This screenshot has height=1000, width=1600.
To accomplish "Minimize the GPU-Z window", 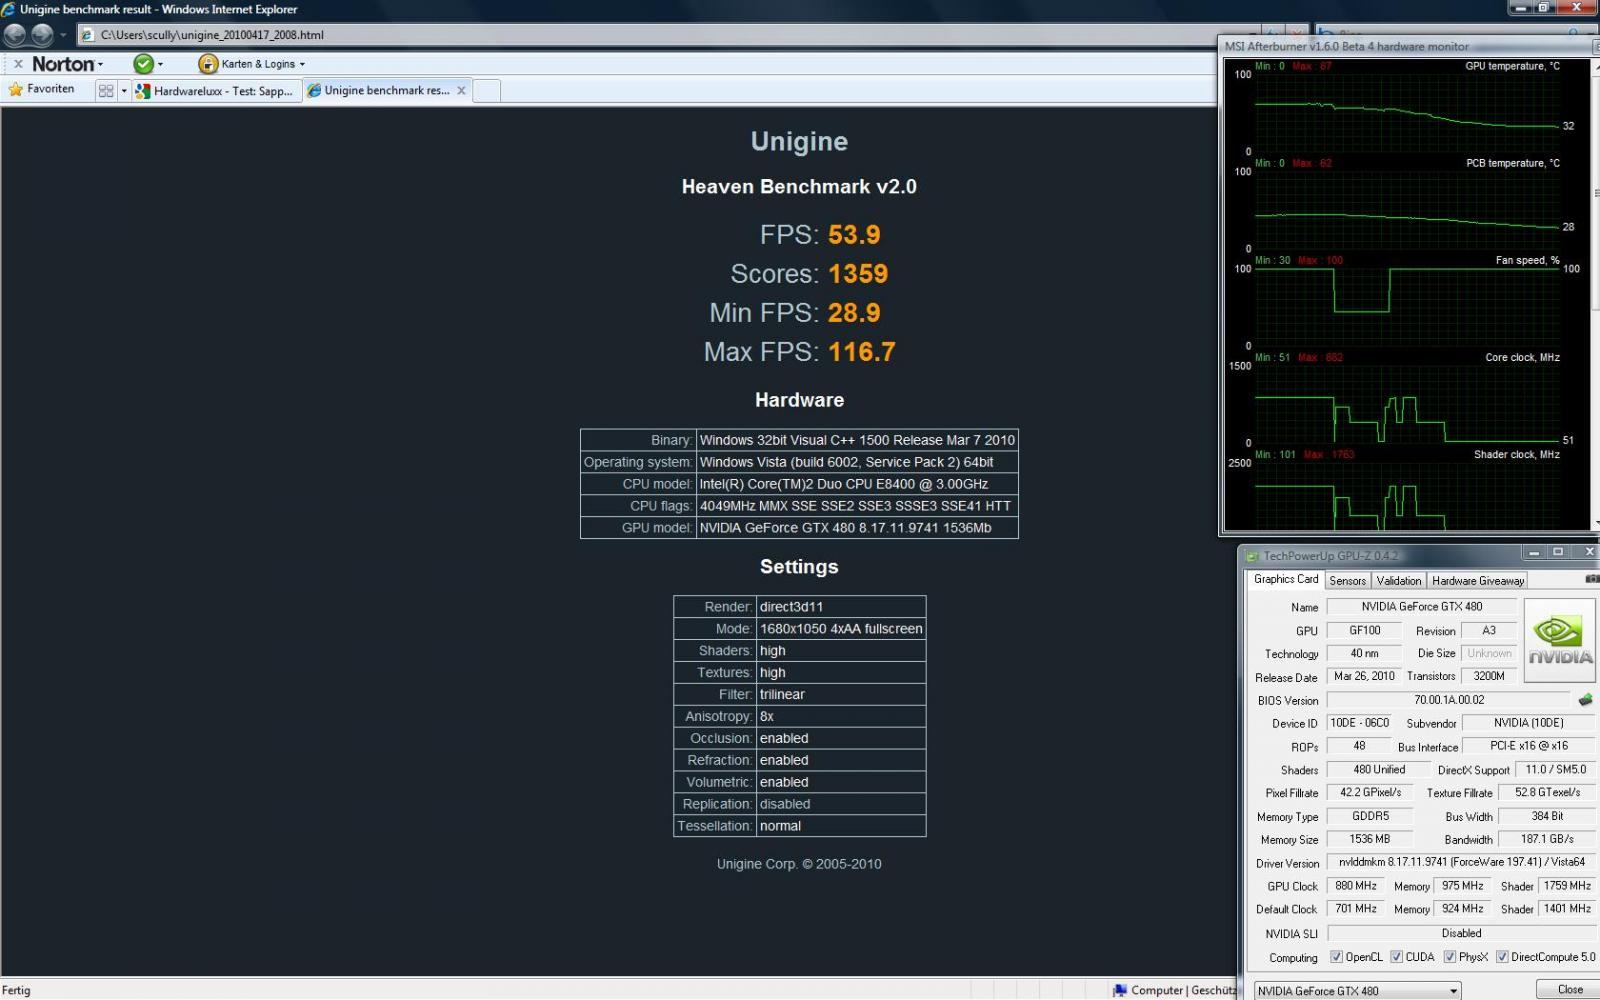I will (x=1534, y=553).
